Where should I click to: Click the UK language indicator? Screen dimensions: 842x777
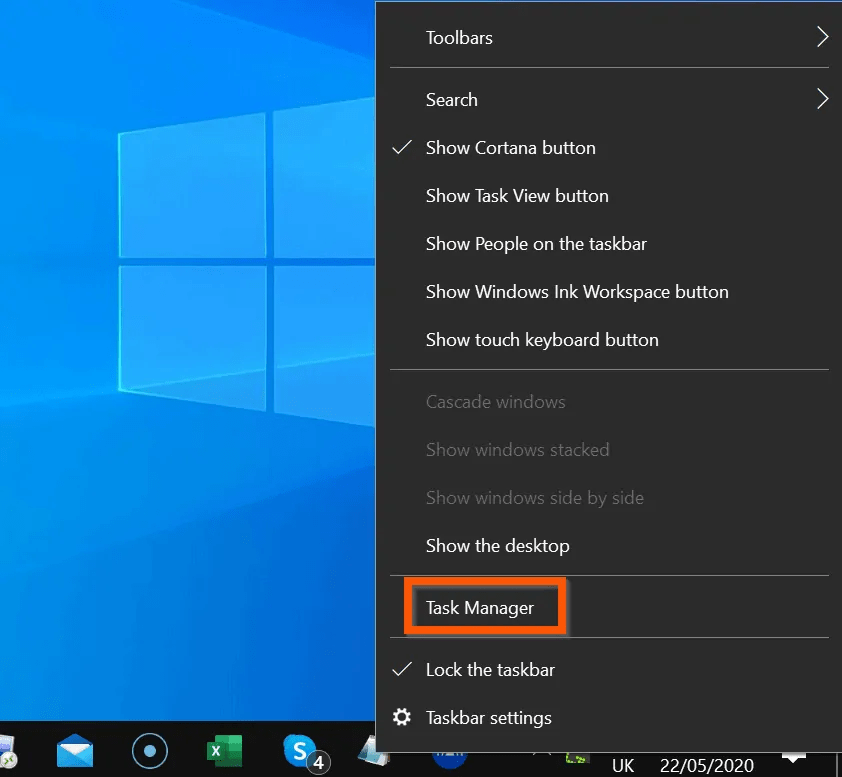pos(622,764)
